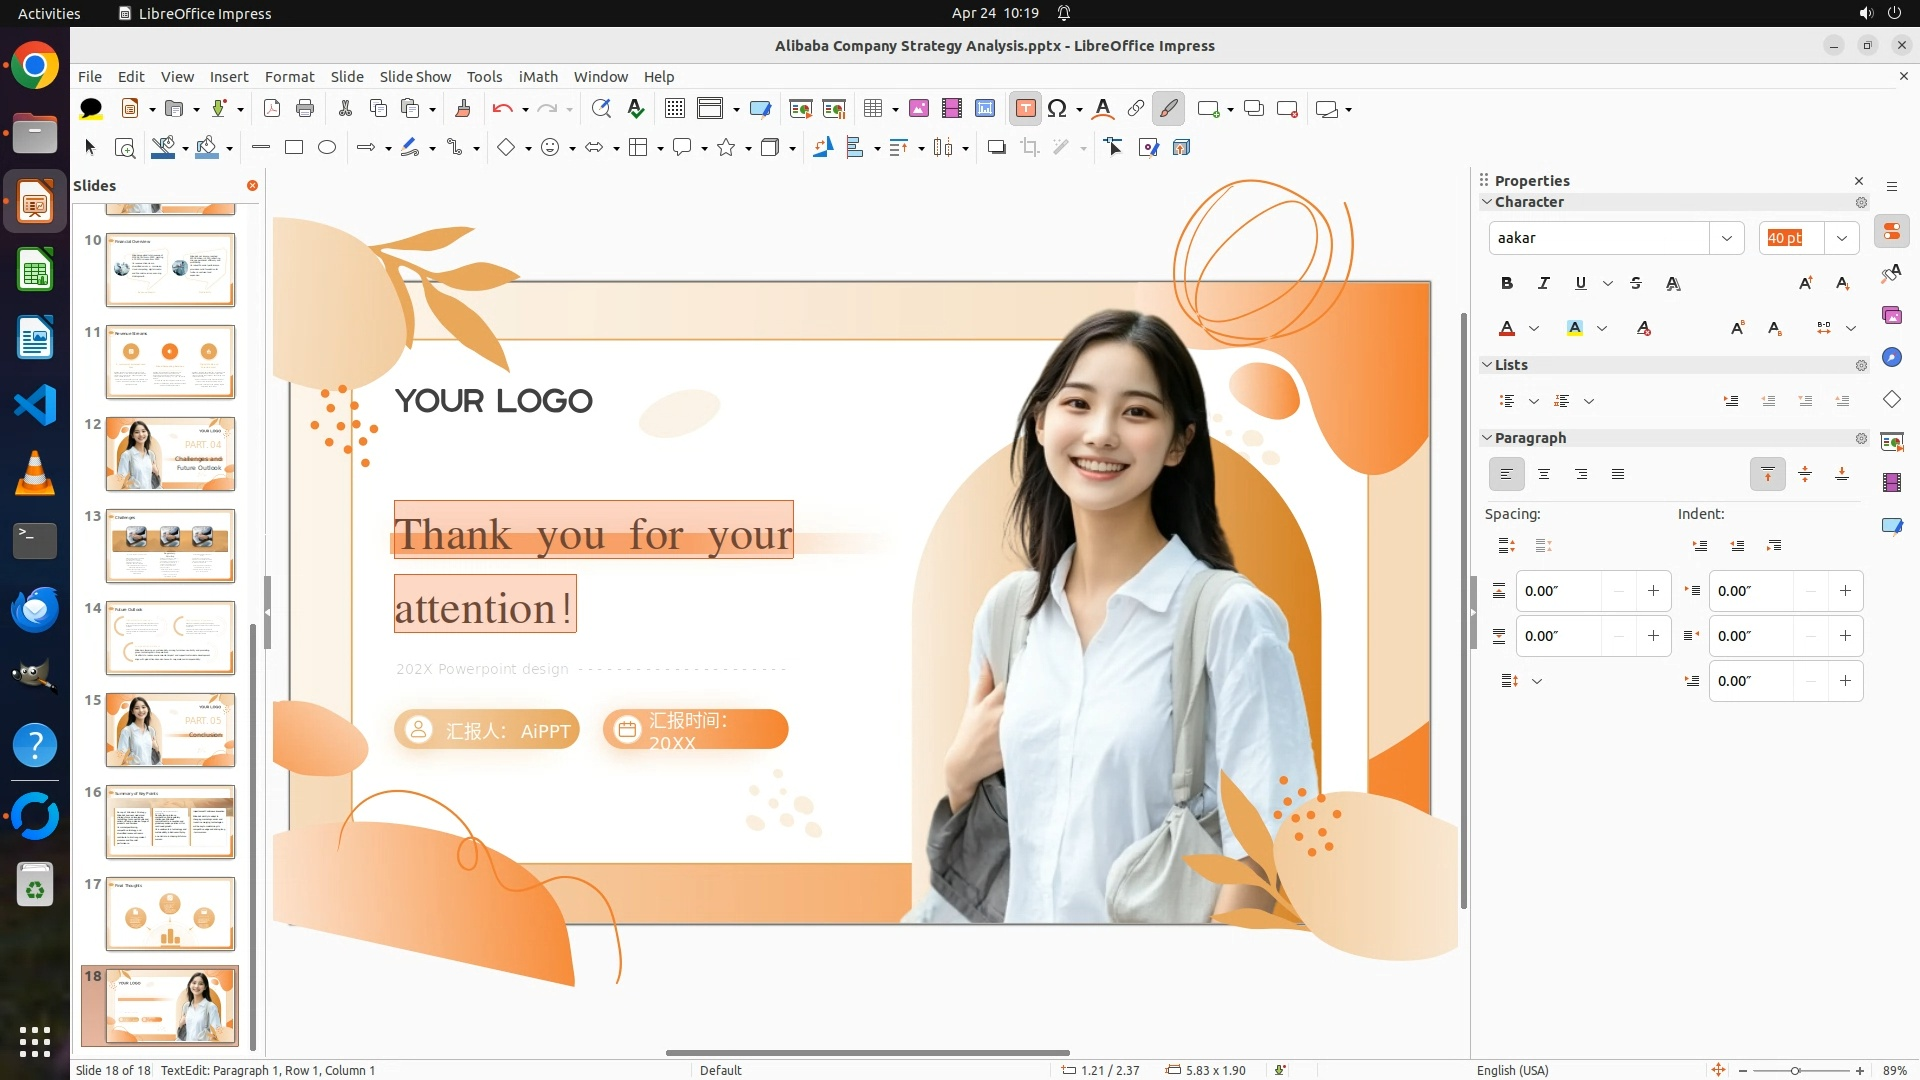1920x1080 pixels.
Task: Open the Format menu
Action: [289, 77]
